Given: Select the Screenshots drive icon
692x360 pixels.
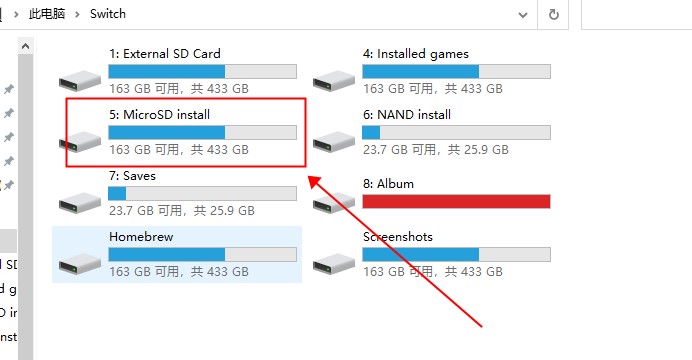Looking at the screenshot, I should (x=334, y=264).
